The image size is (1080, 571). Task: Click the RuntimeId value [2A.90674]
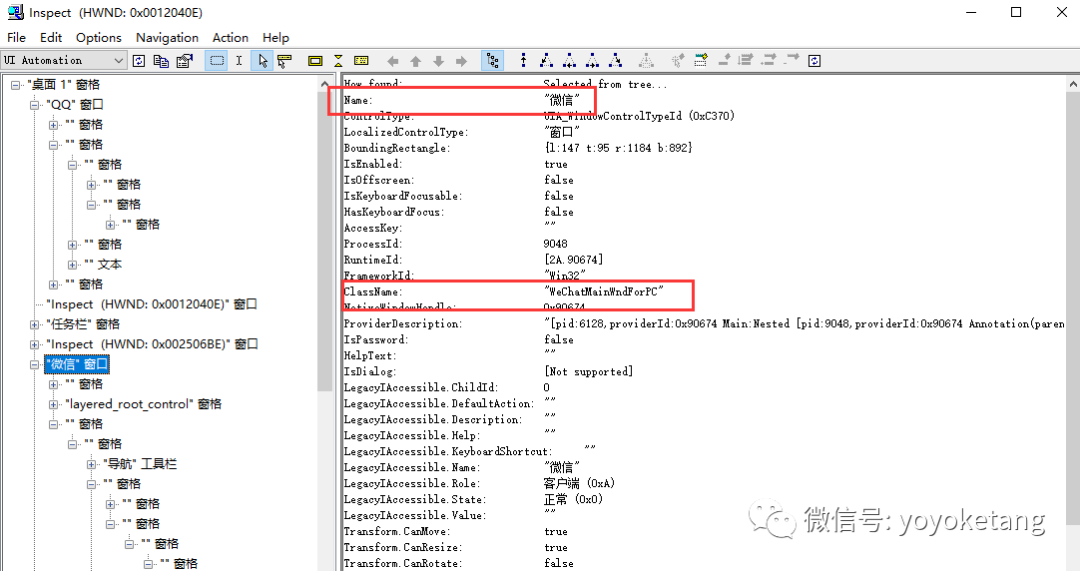click(573, 260)
